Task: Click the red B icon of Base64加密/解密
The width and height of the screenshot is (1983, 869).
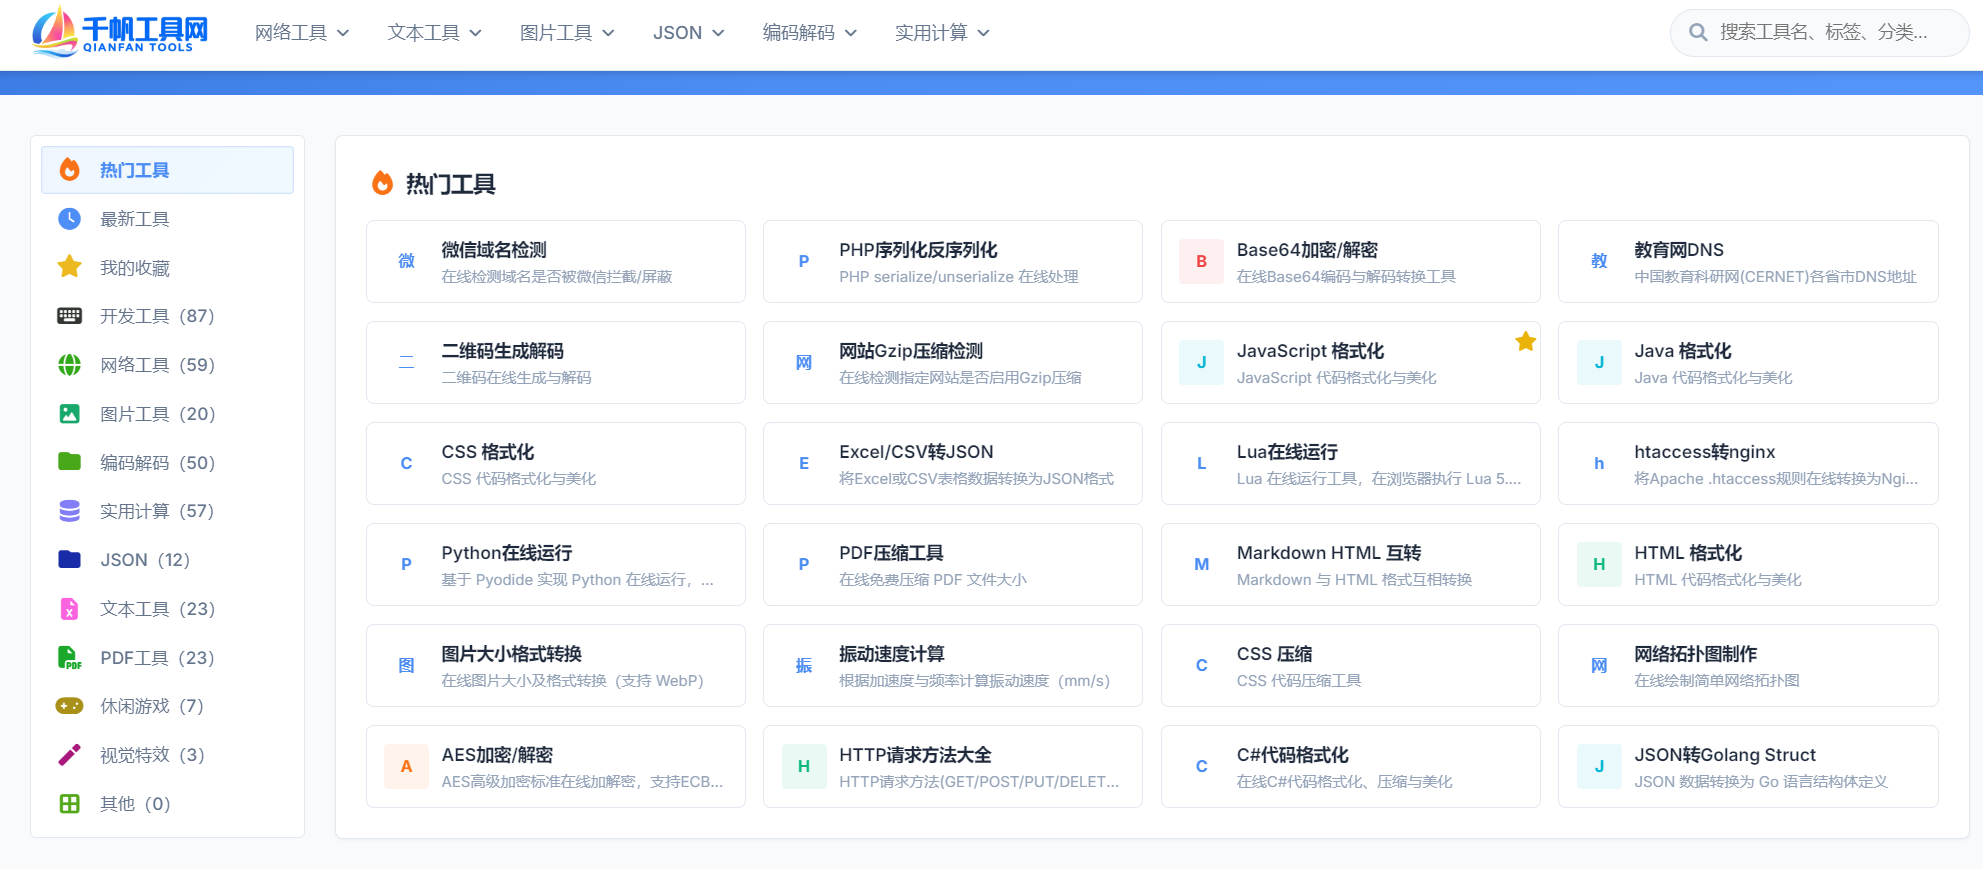Action: 1201,261
